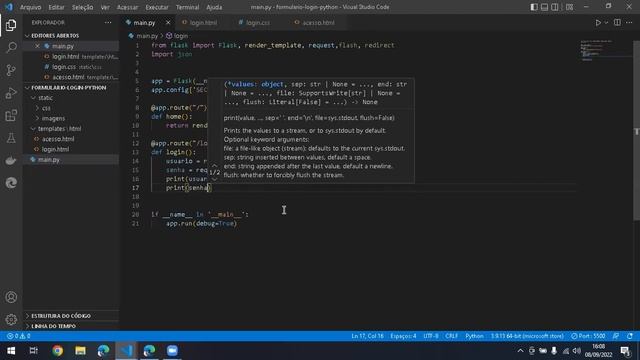The image size is (640, 360).
Task: Open the Acessar menu
Action: point(127,7)
